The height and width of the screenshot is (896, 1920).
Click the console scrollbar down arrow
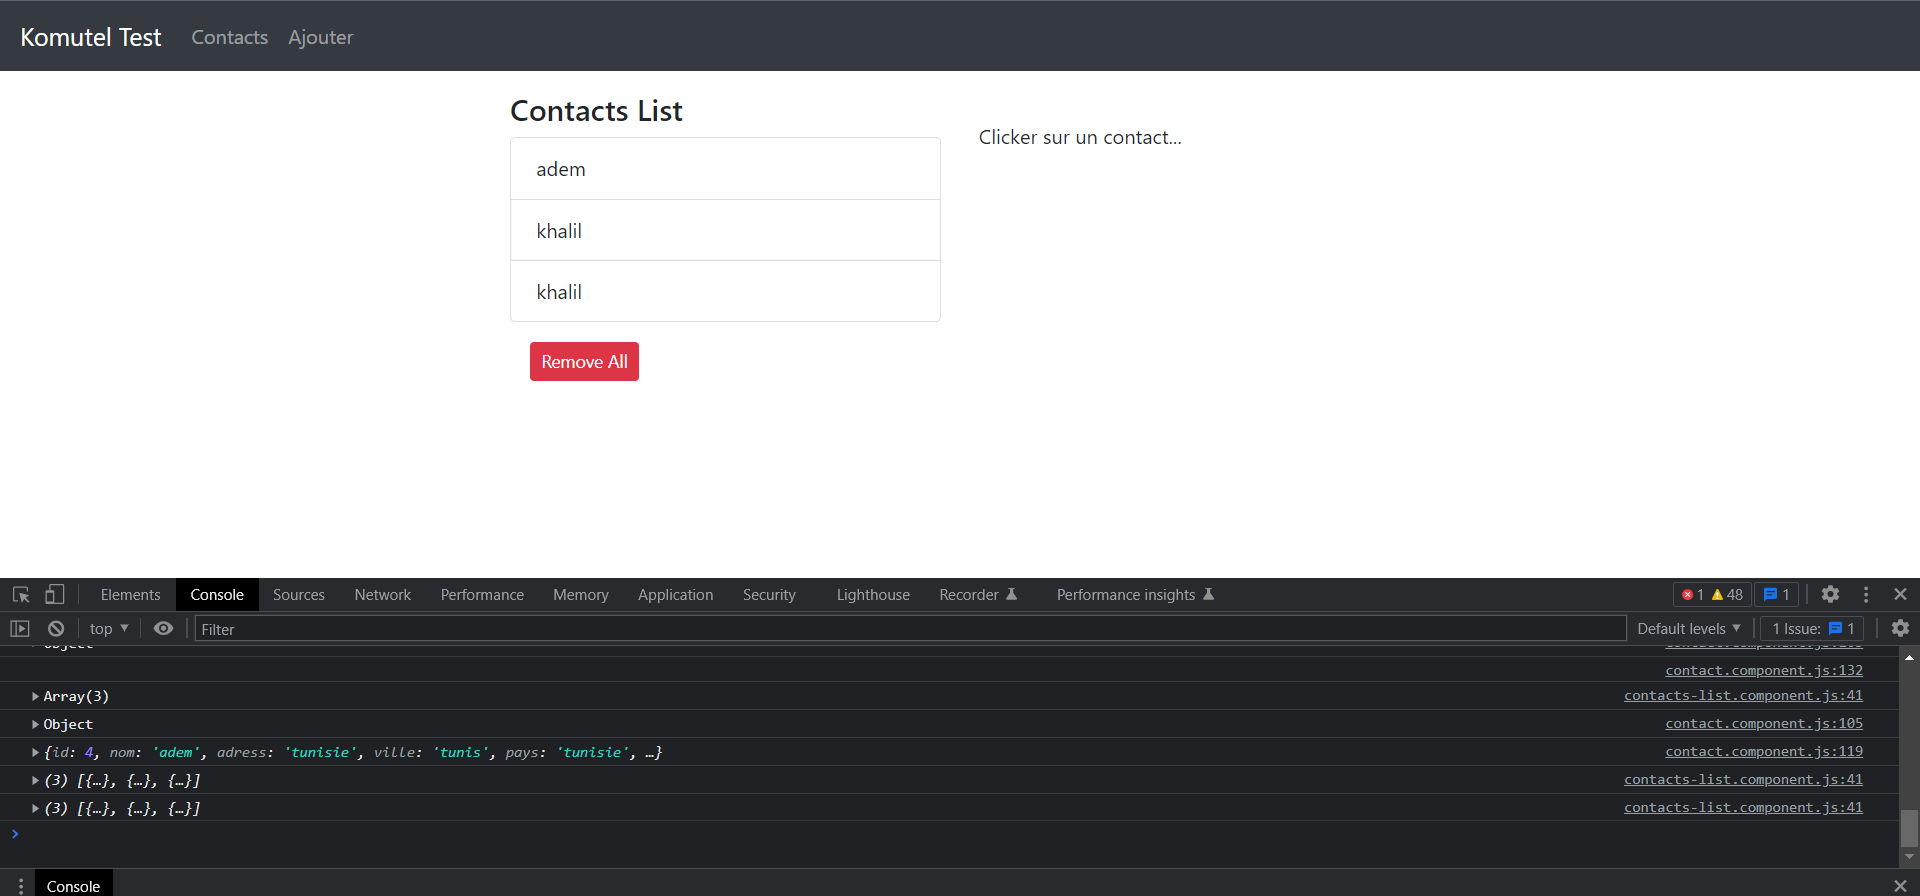point(1909,858)
